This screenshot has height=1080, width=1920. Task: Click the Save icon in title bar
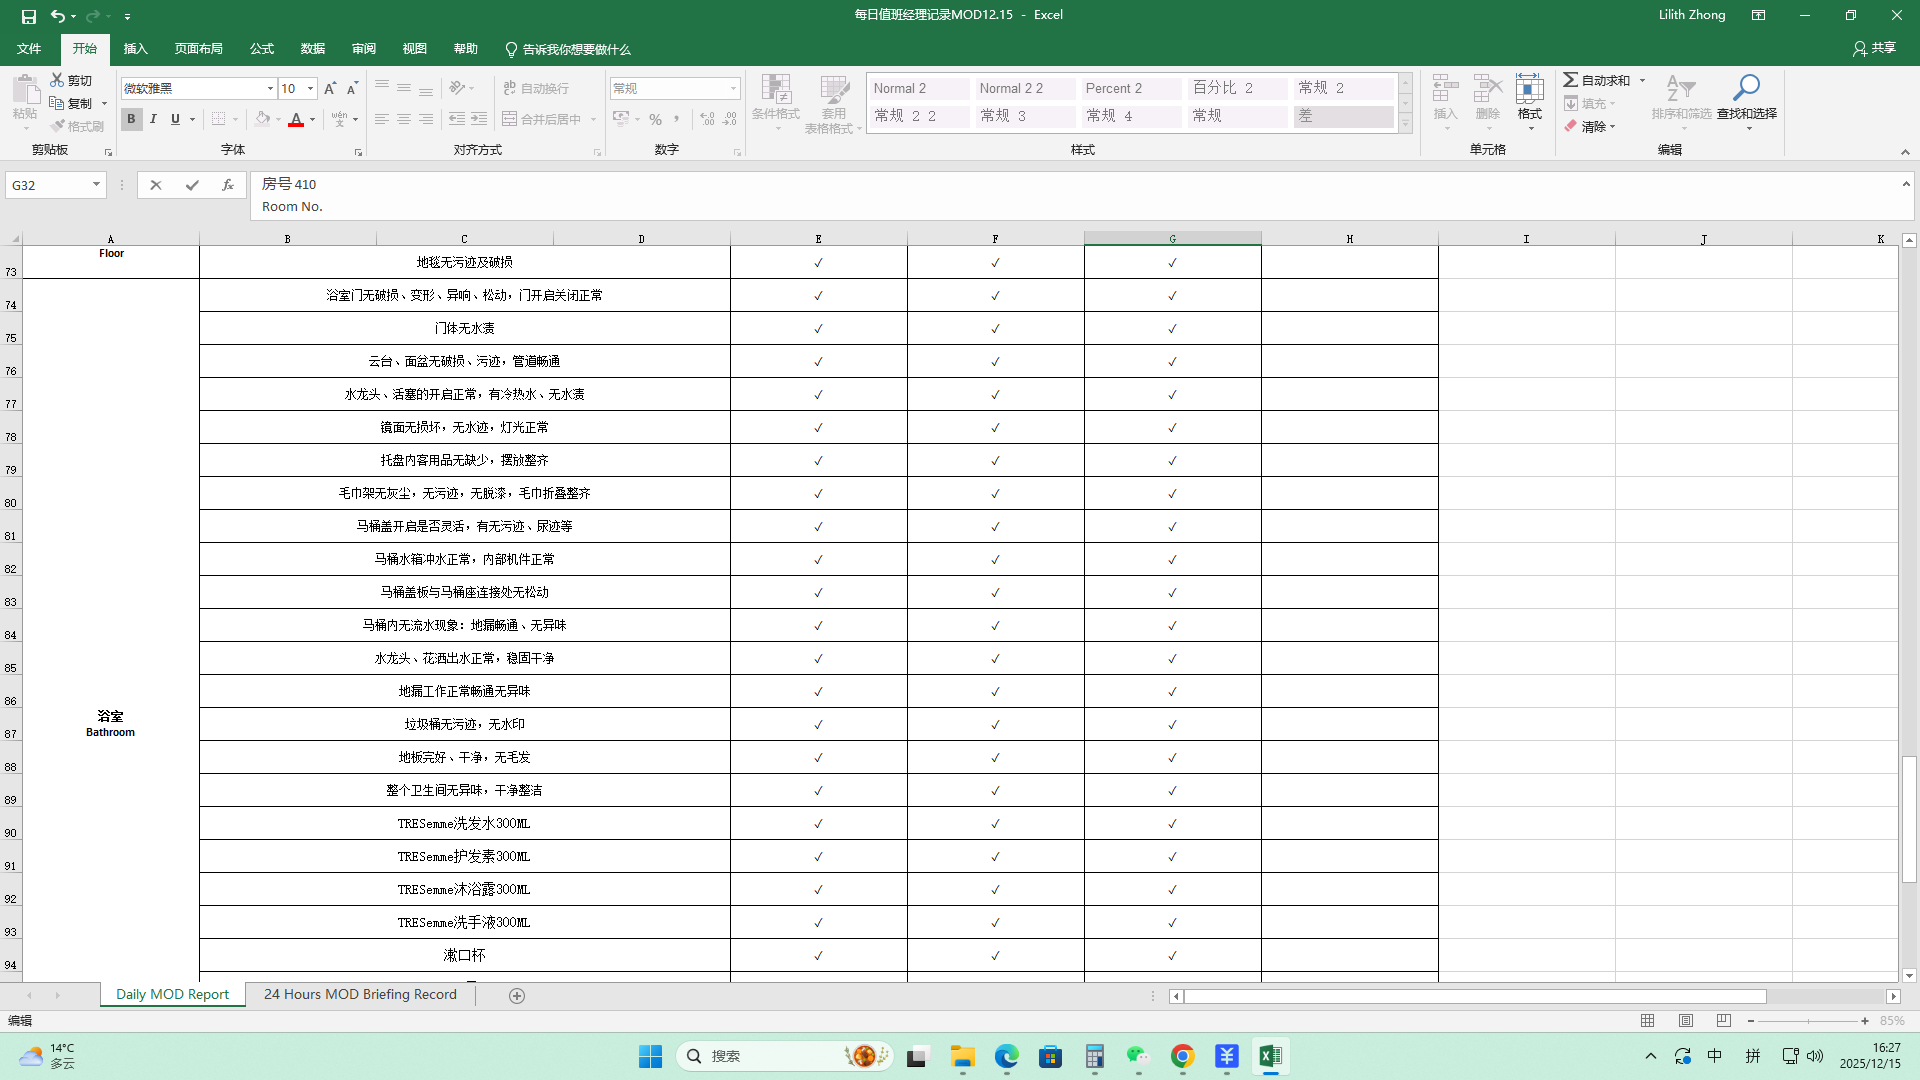pos(29,16)
